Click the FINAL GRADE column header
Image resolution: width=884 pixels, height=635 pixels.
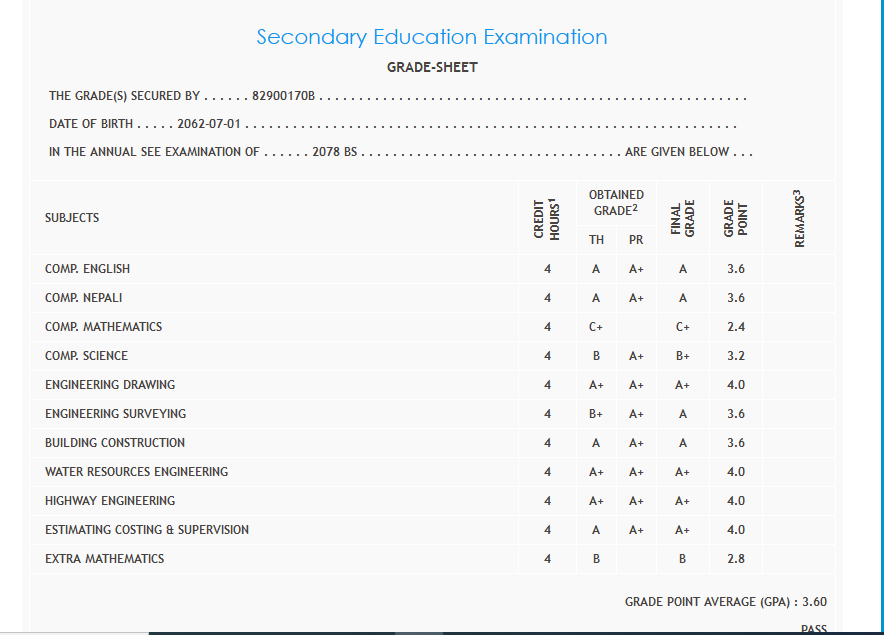[x=682, y=218]
